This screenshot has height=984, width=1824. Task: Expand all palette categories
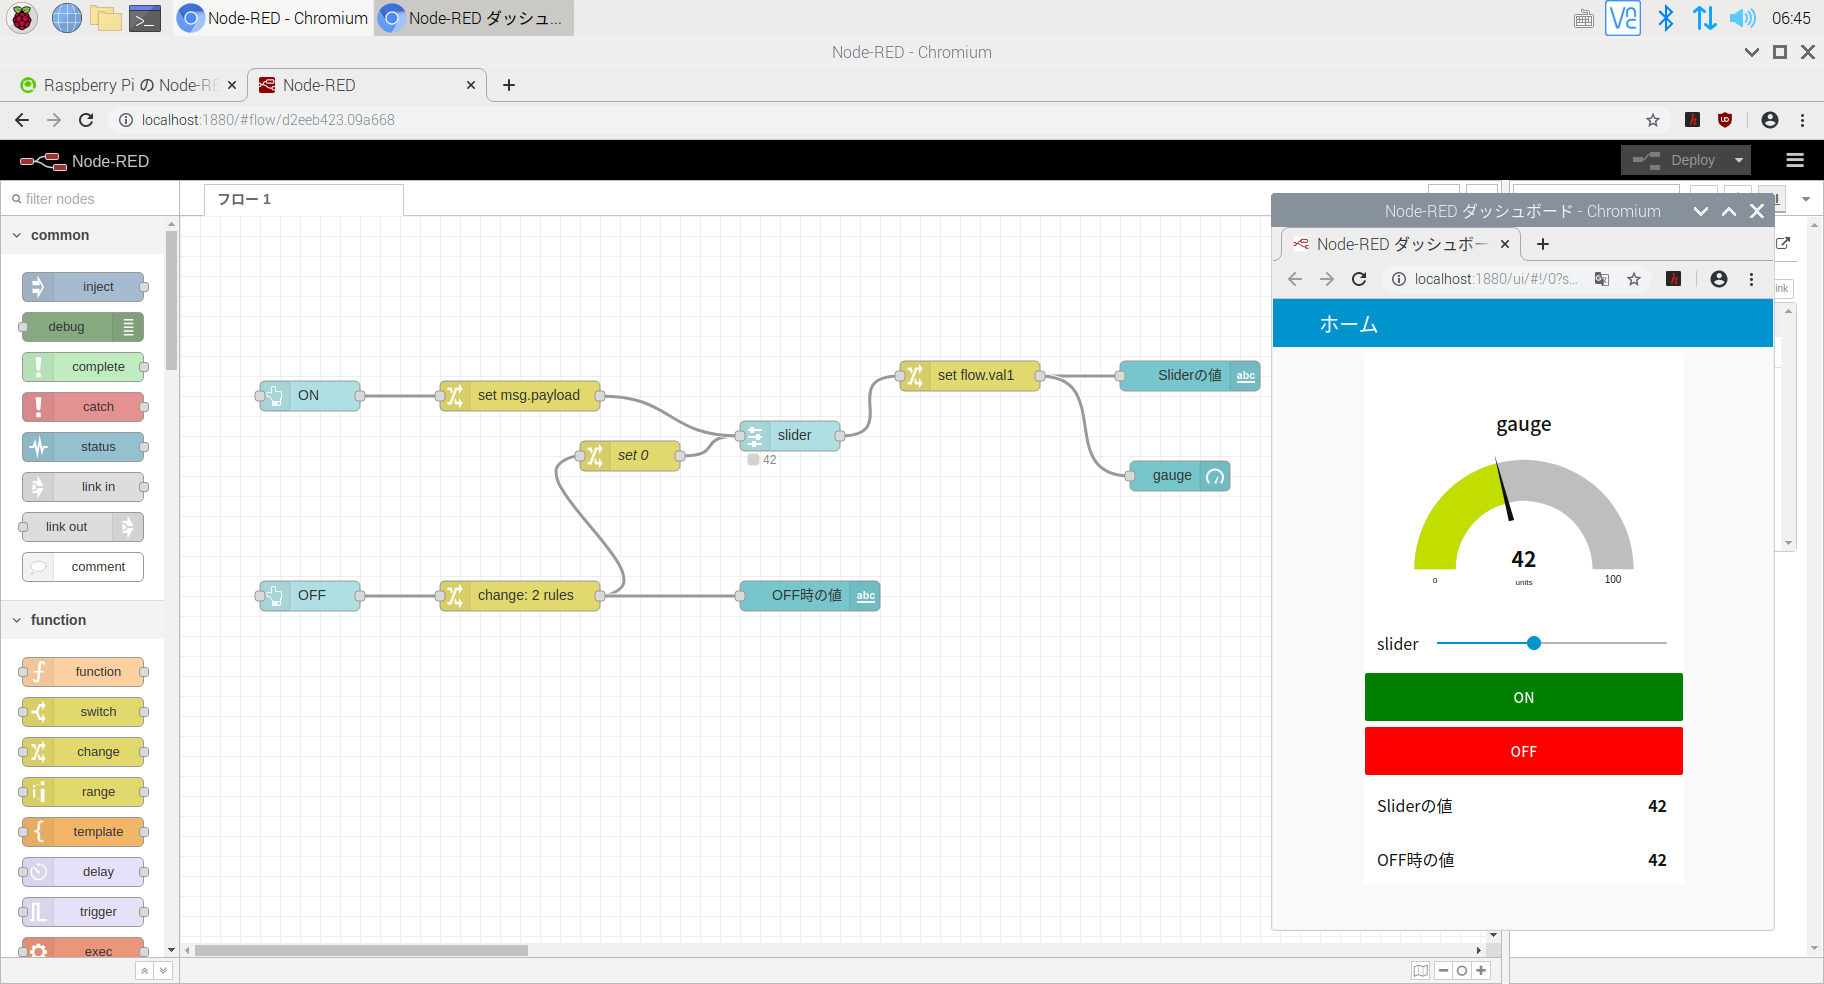point(163,971)
